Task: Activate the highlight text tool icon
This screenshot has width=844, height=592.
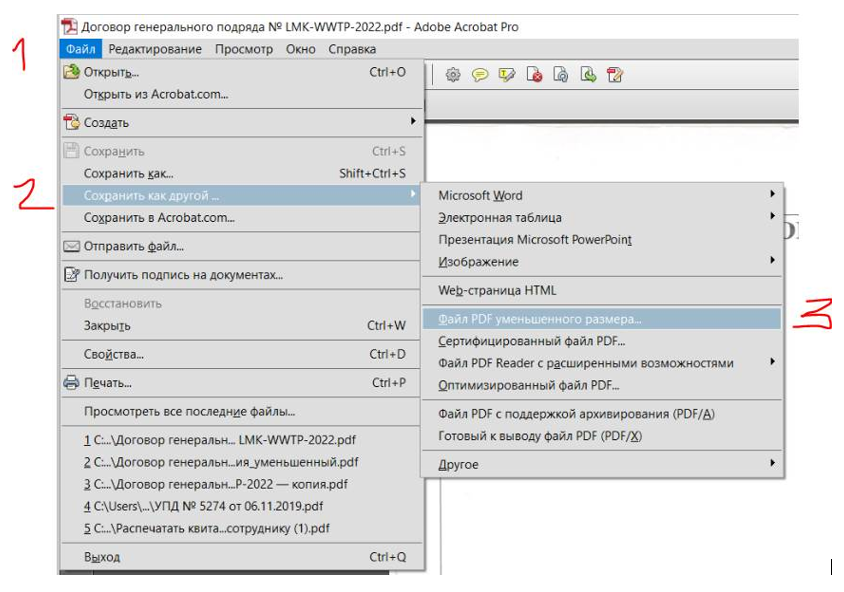Action: [x=507, y=75]
